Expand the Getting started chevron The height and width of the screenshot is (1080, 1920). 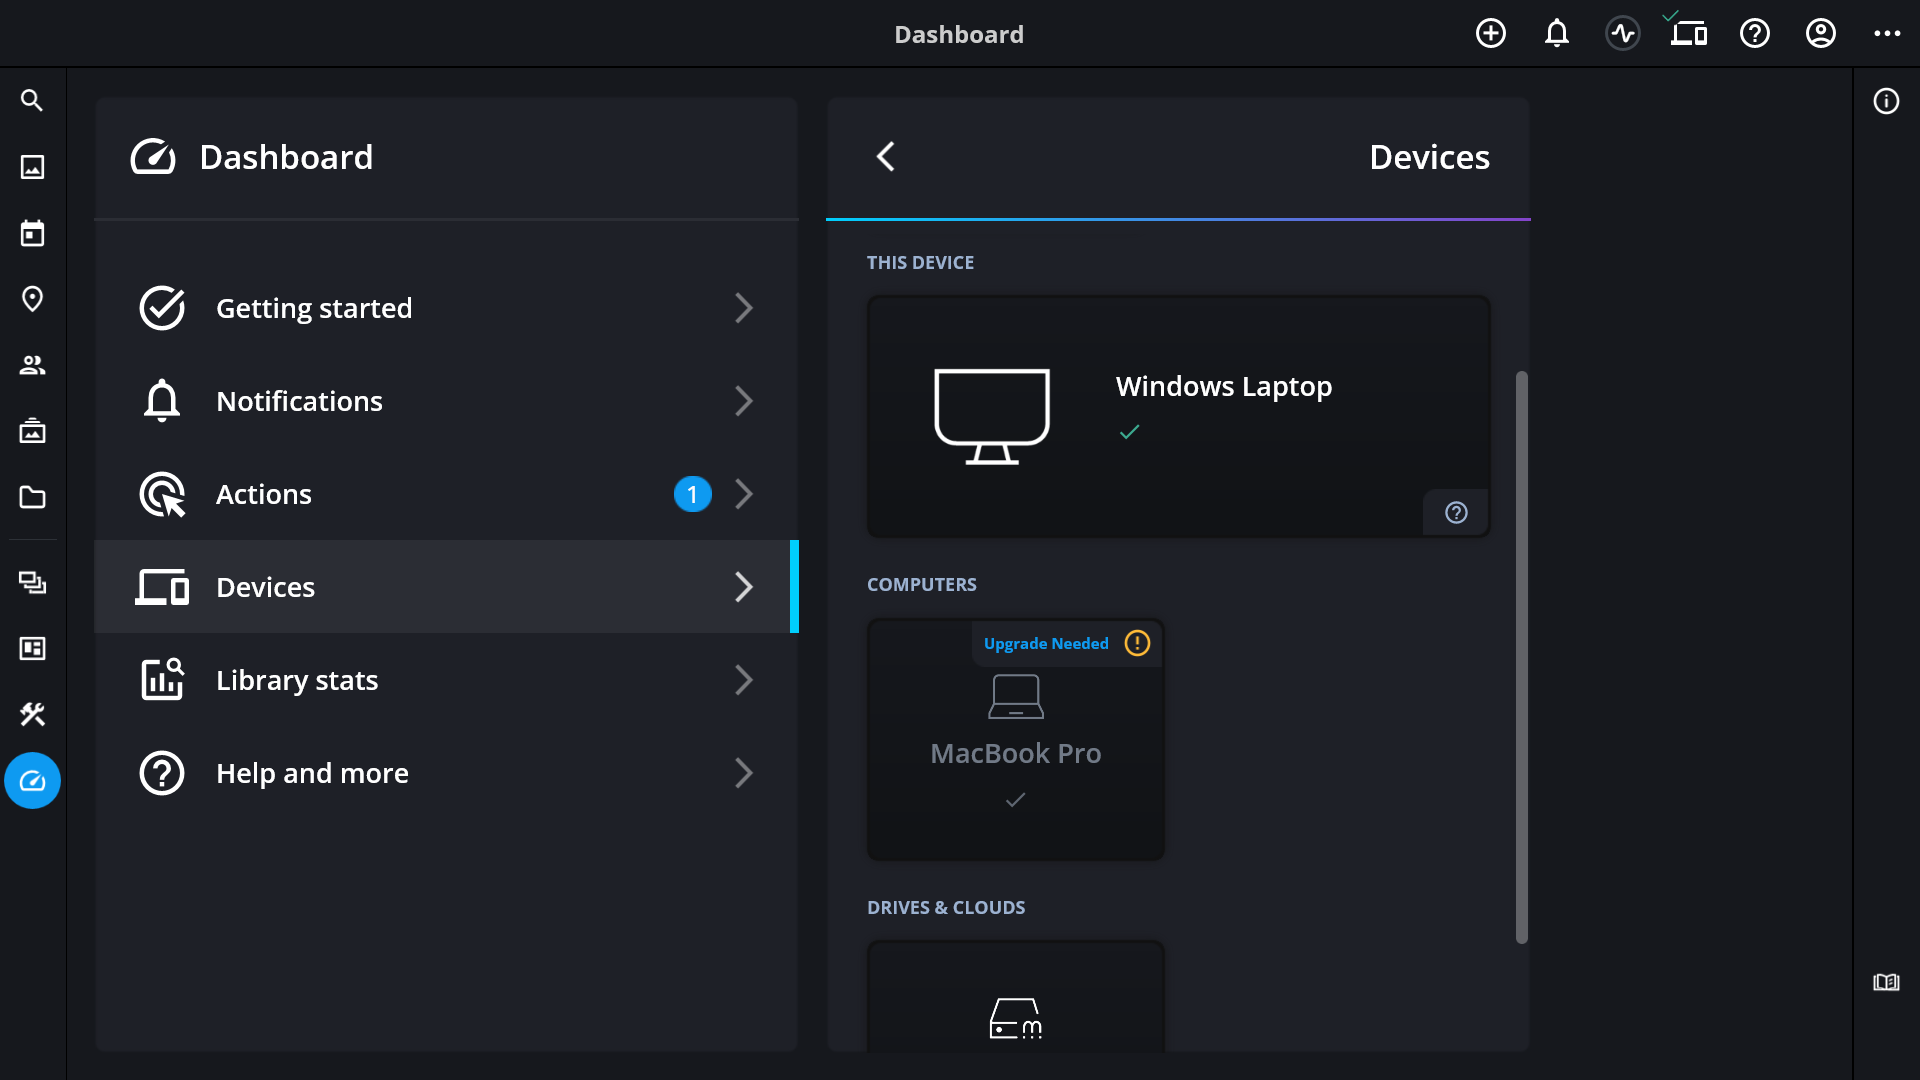[x=743, y=308]
